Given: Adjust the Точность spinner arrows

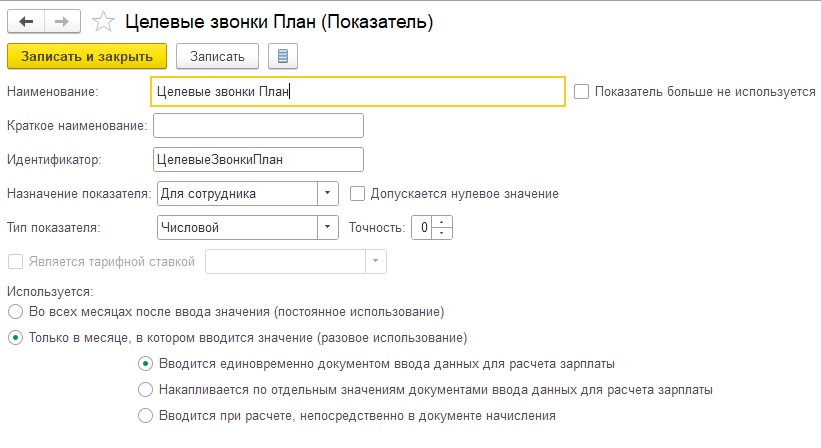Looking at the screenshot, I should [x=445, y=227].
